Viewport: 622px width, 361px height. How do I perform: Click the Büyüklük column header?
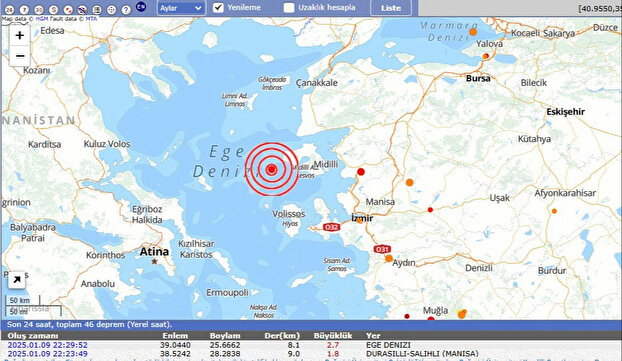click(x=333, y=336)
